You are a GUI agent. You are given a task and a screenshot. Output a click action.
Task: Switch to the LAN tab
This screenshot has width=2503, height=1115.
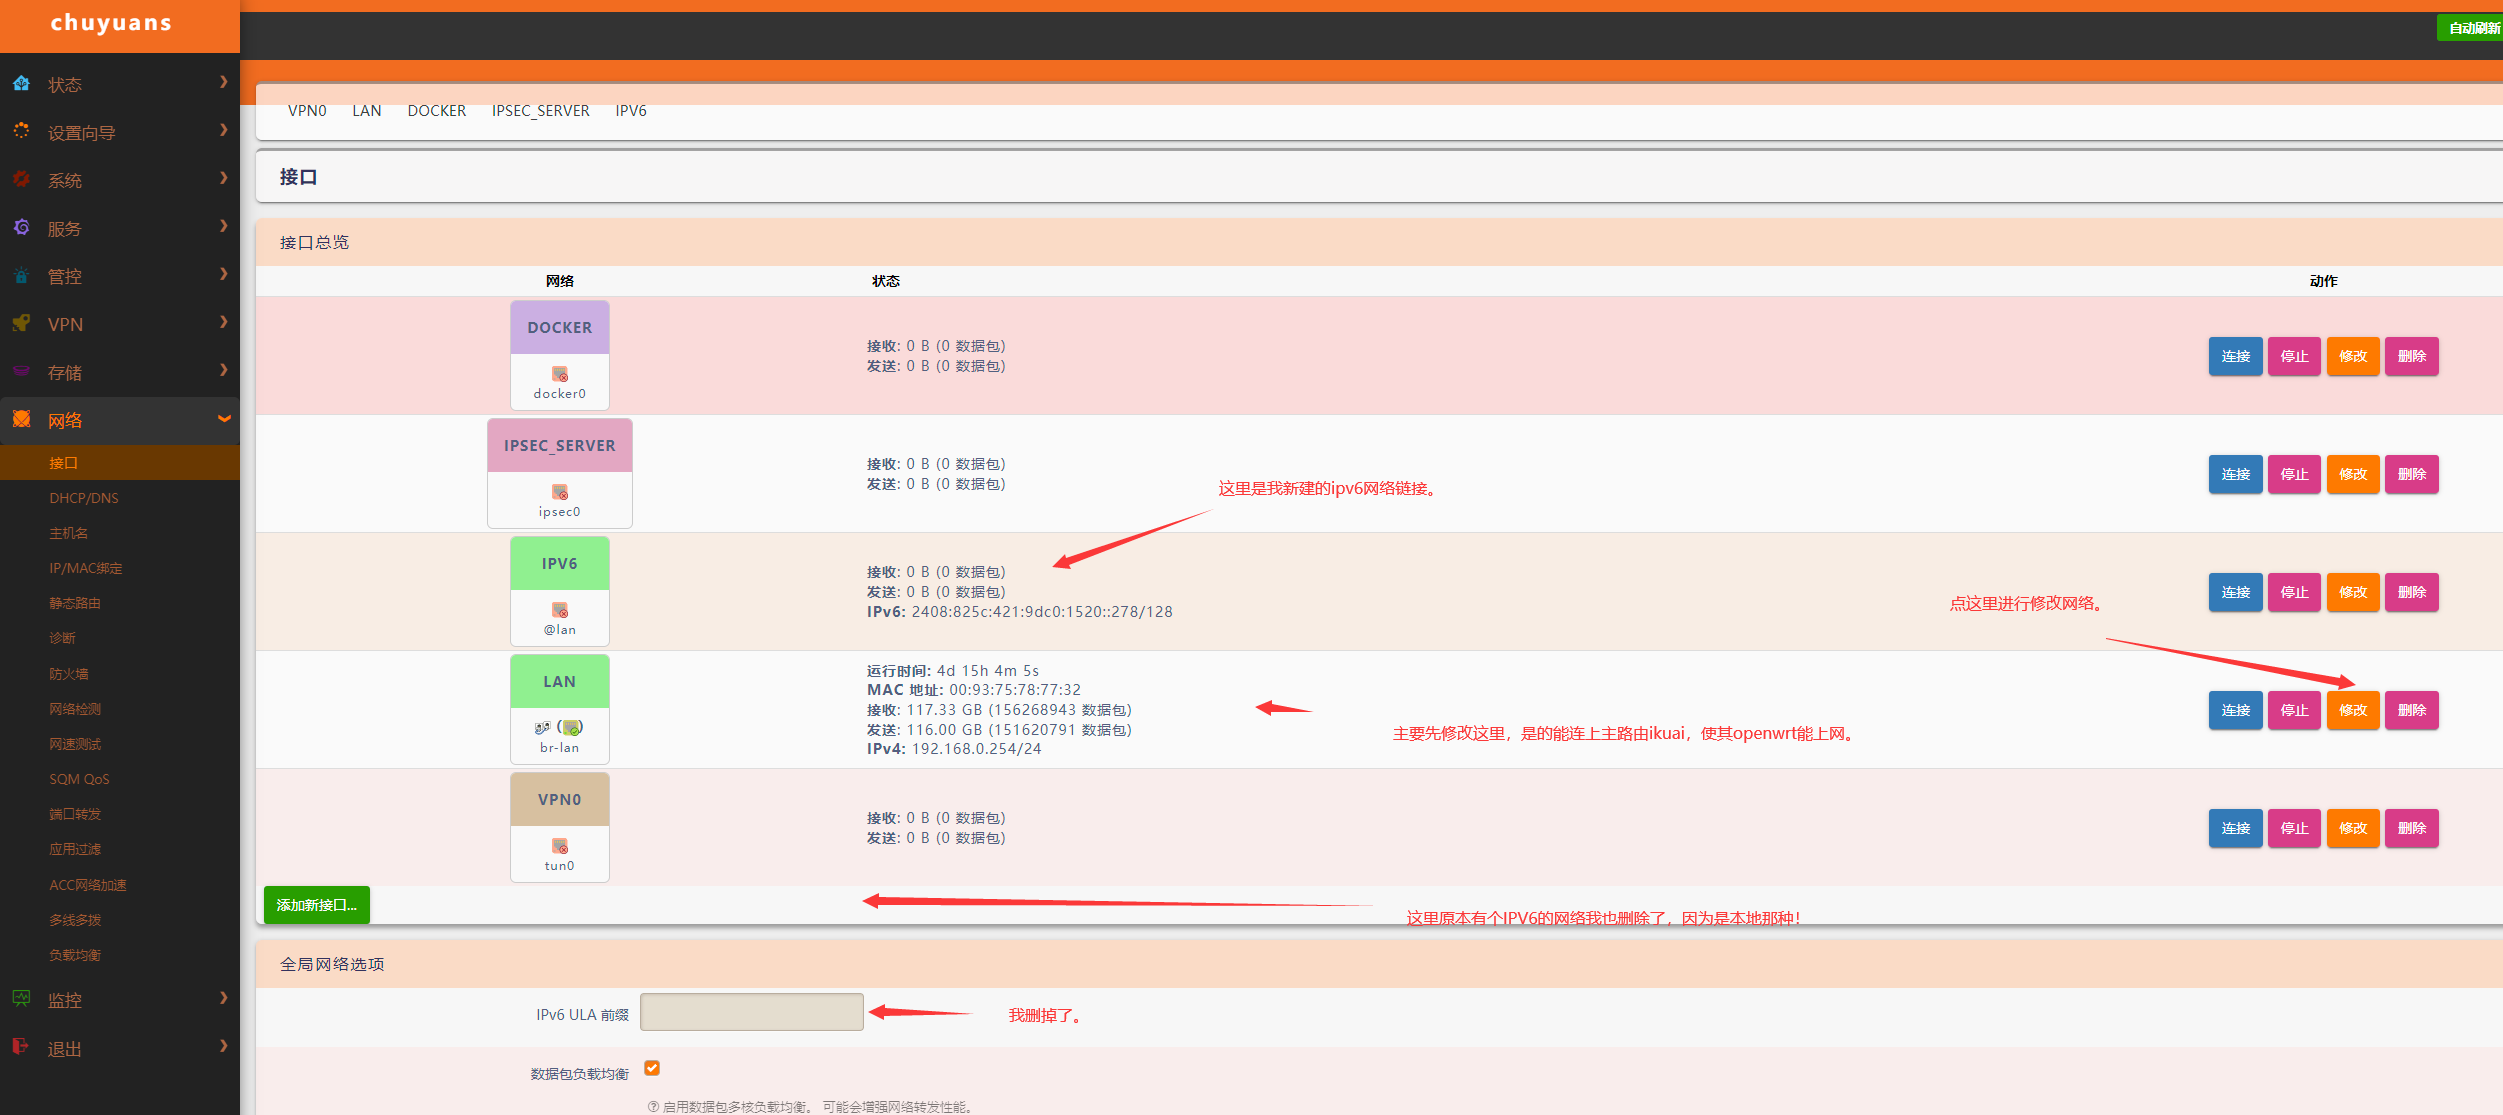[367, 111]
